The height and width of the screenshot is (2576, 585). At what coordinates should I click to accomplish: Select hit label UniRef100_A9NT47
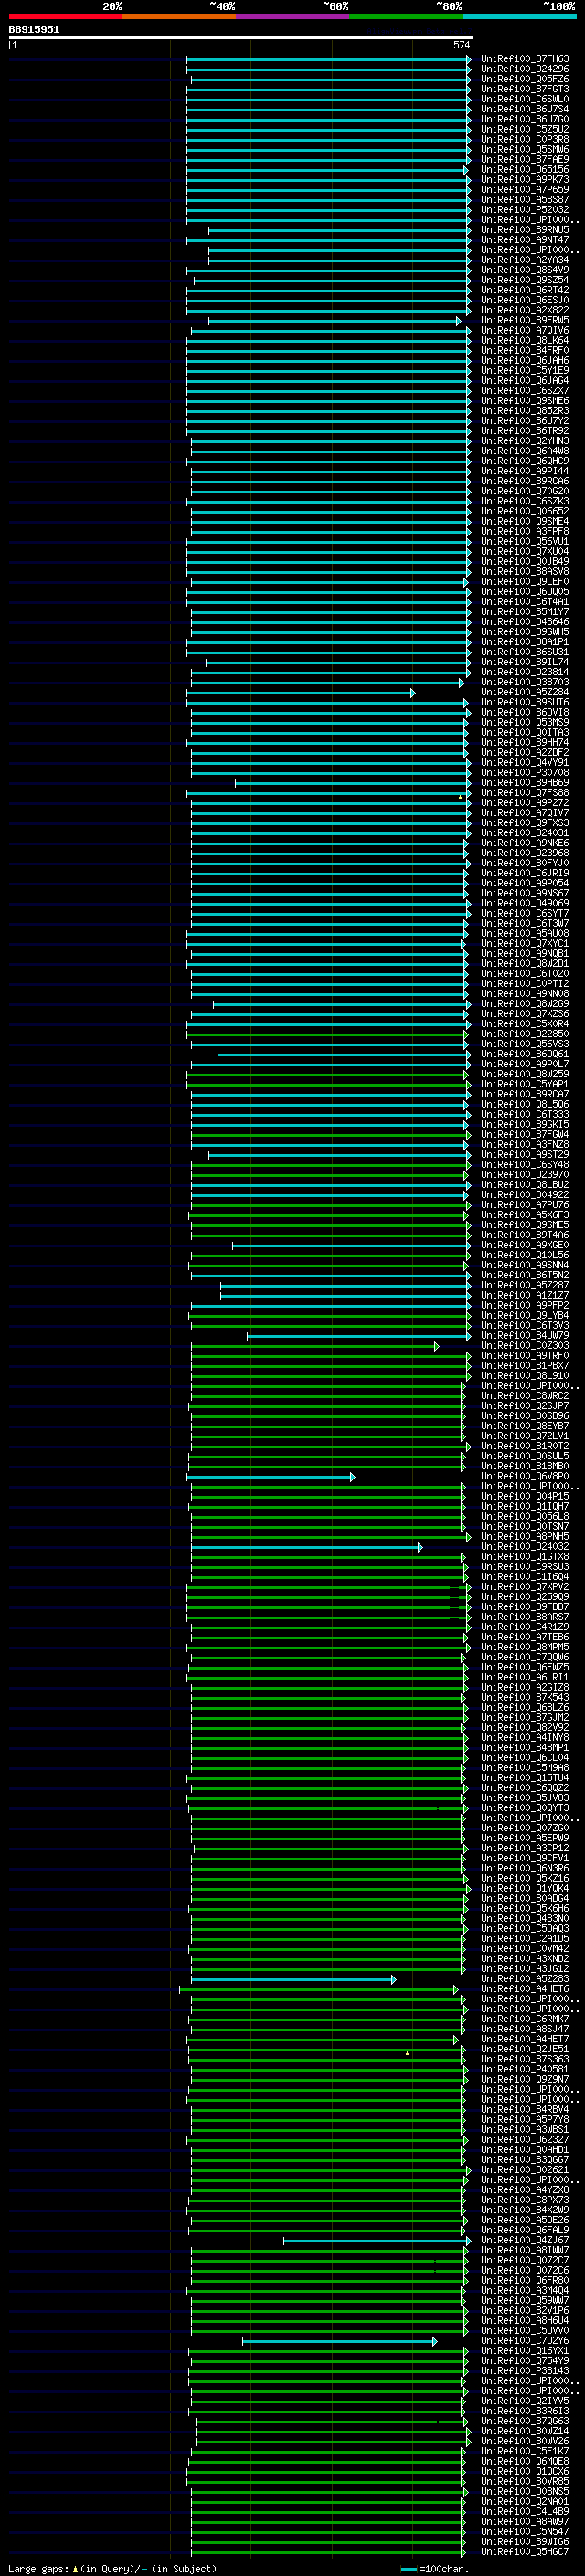tap(525, 240)
